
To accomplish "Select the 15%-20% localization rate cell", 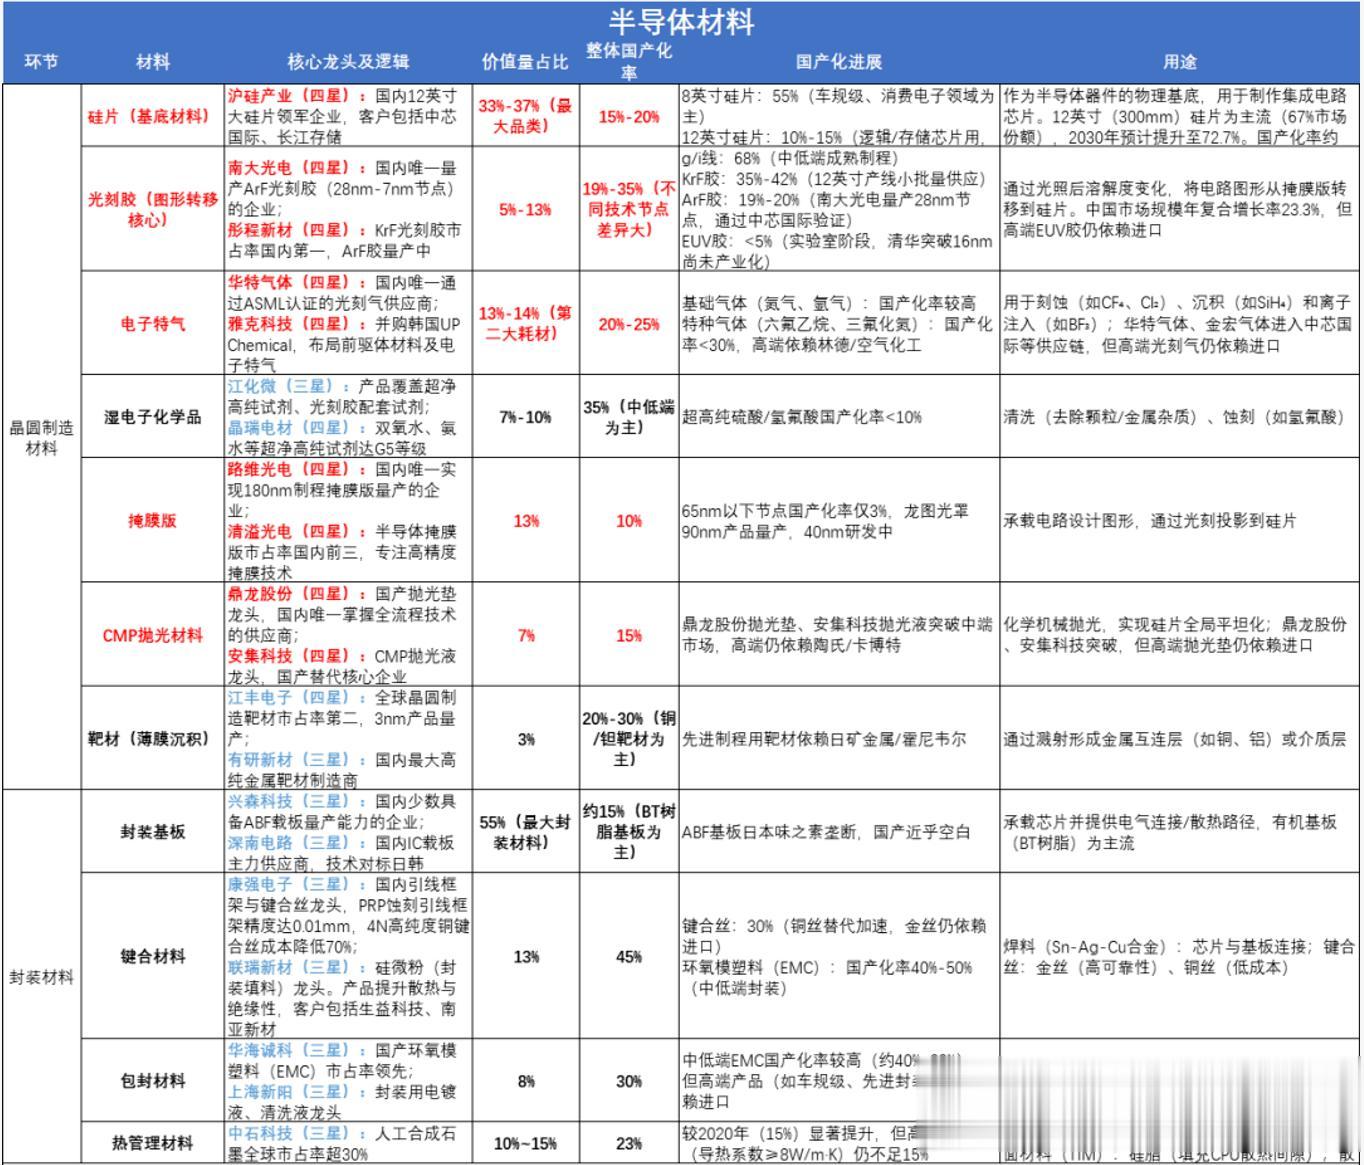I will pyautogui.click(x=629, y=116).
